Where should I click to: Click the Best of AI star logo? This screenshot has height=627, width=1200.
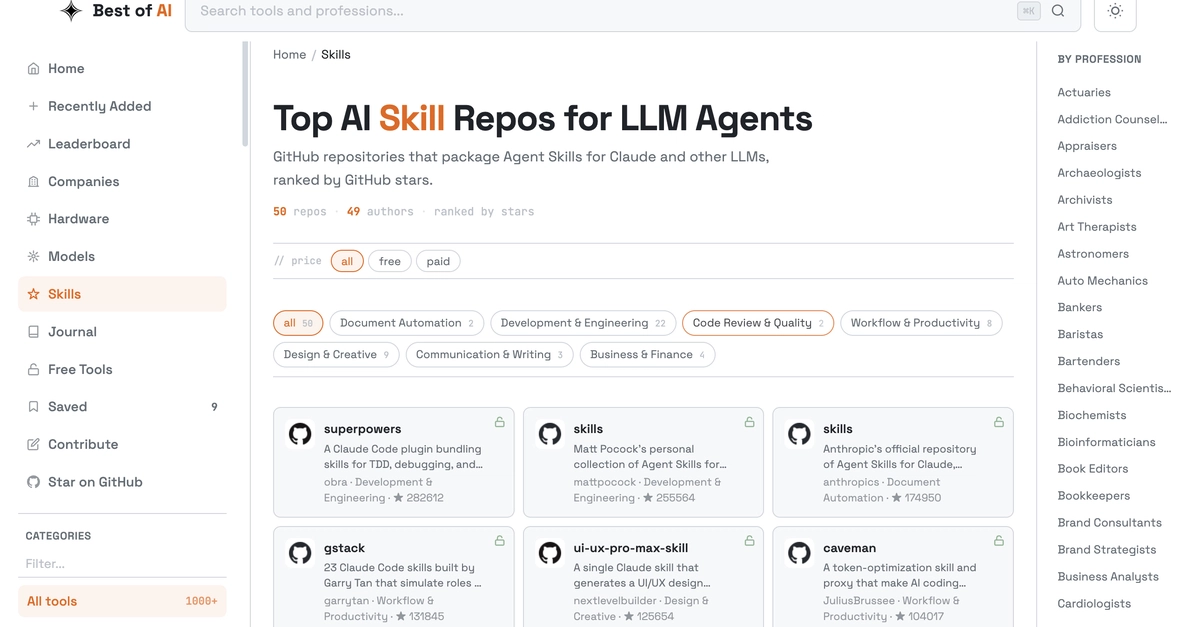(71, 11)
